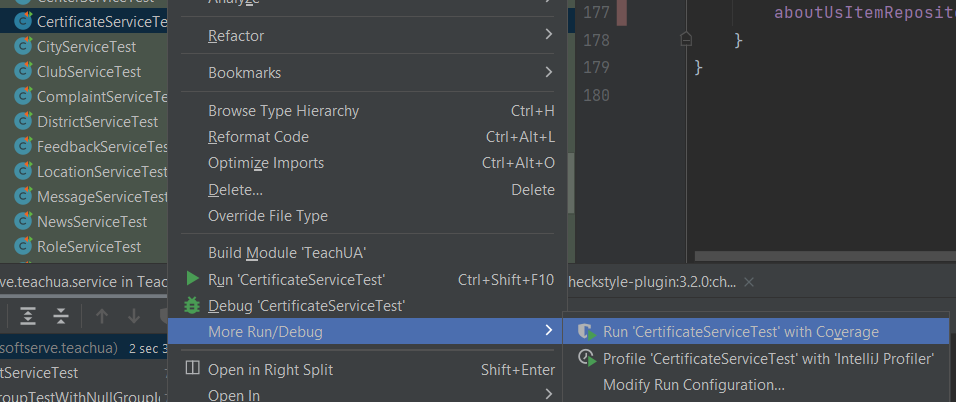Screen dimensions: 956x402
Task: Debug 'CertificateServiceTest' from context menu
Action: tap(370, 305)
